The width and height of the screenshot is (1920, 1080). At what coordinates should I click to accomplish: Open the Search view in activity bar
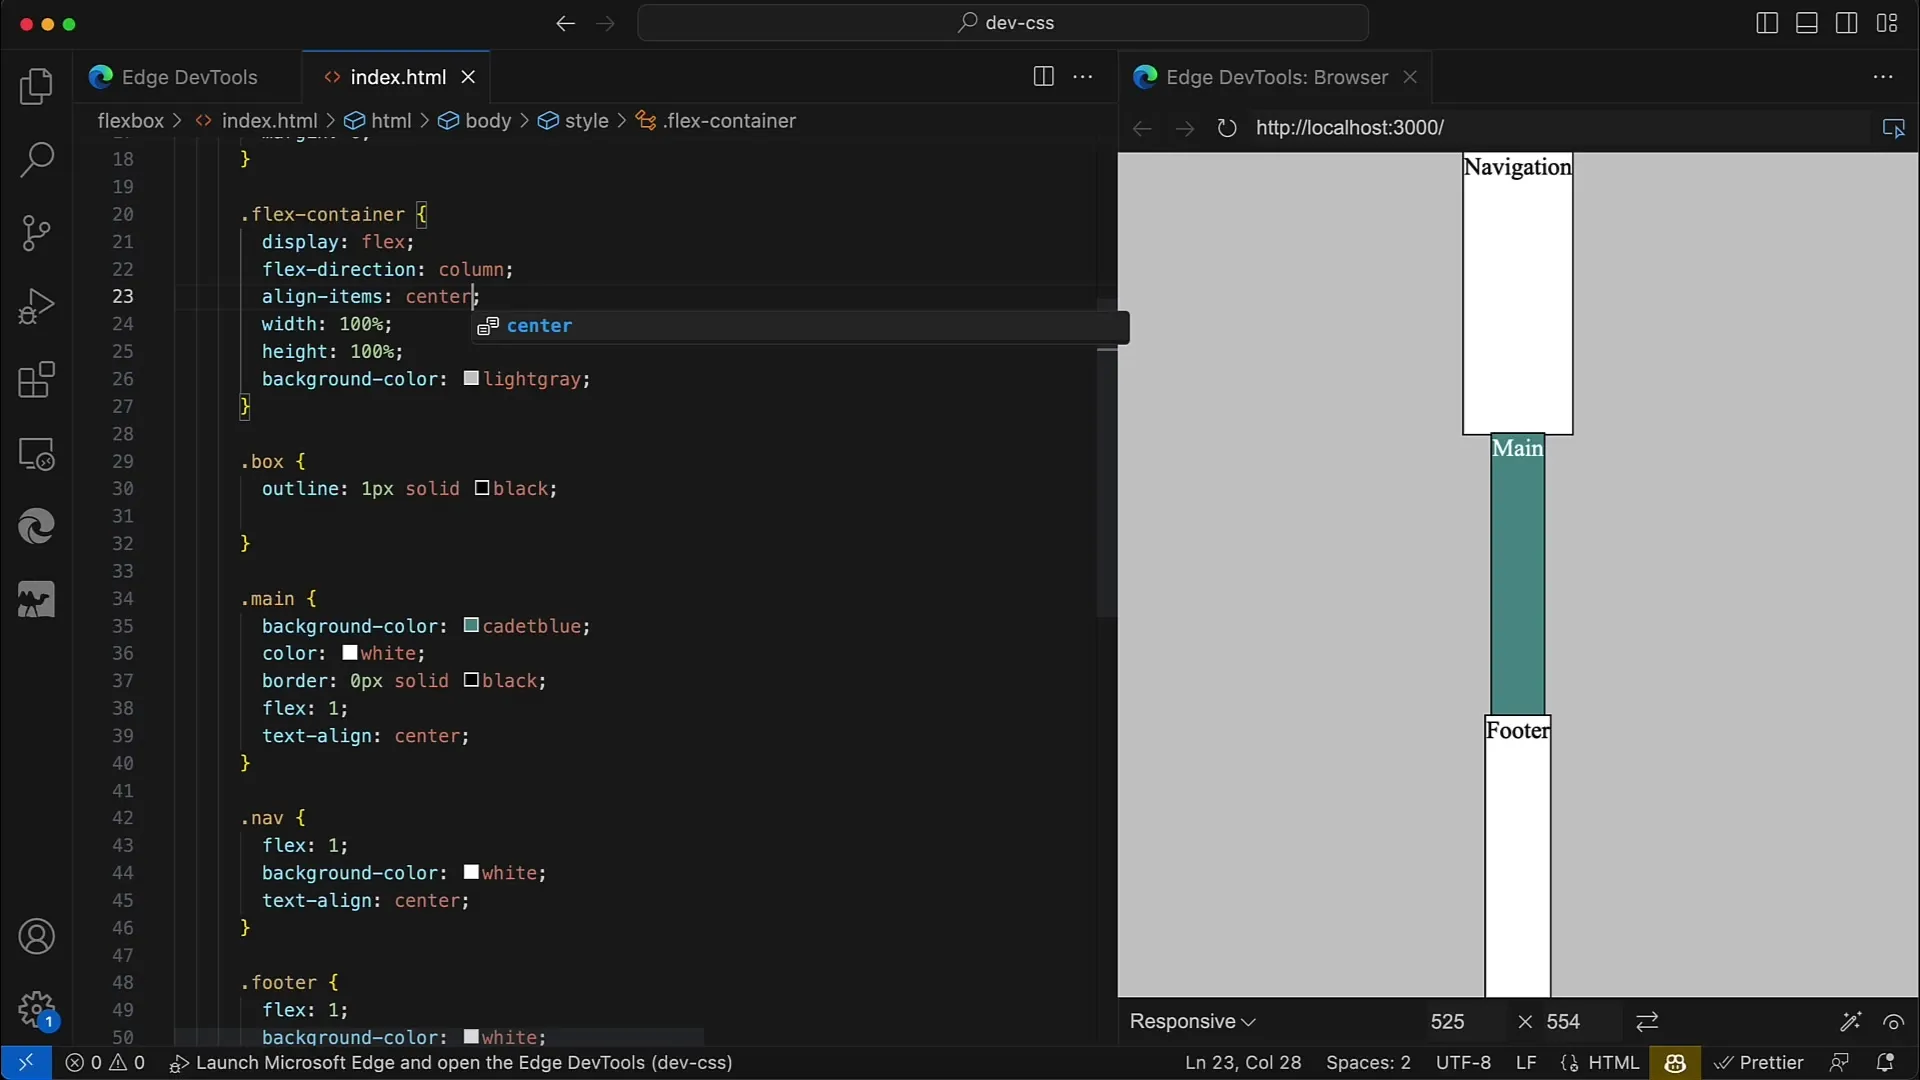point(36,159)
